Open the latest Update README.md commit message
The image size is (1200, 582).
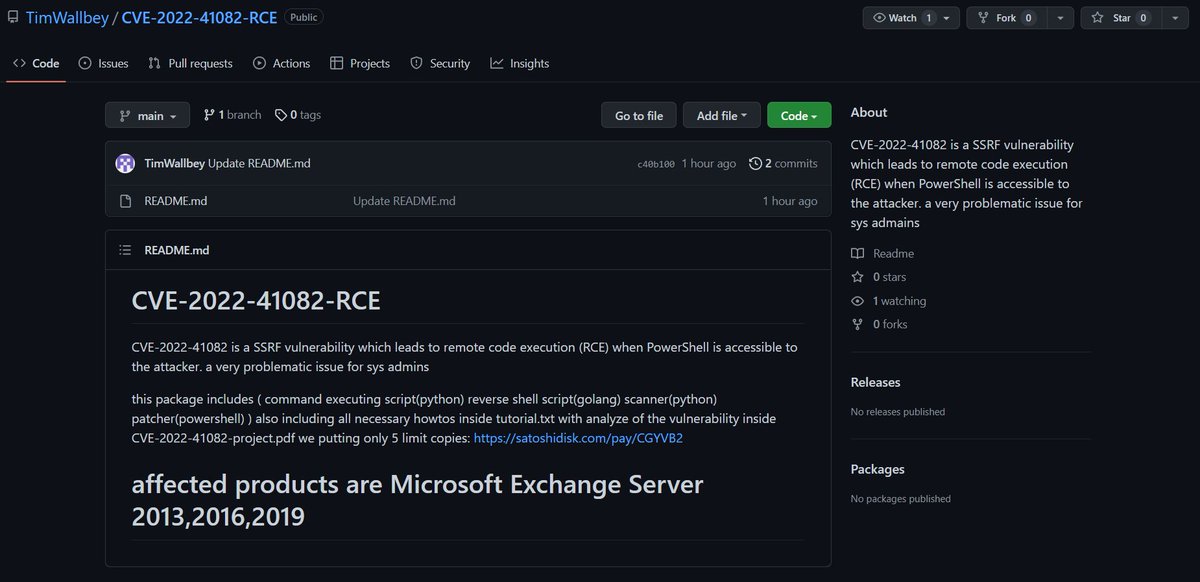pos(259,163)
